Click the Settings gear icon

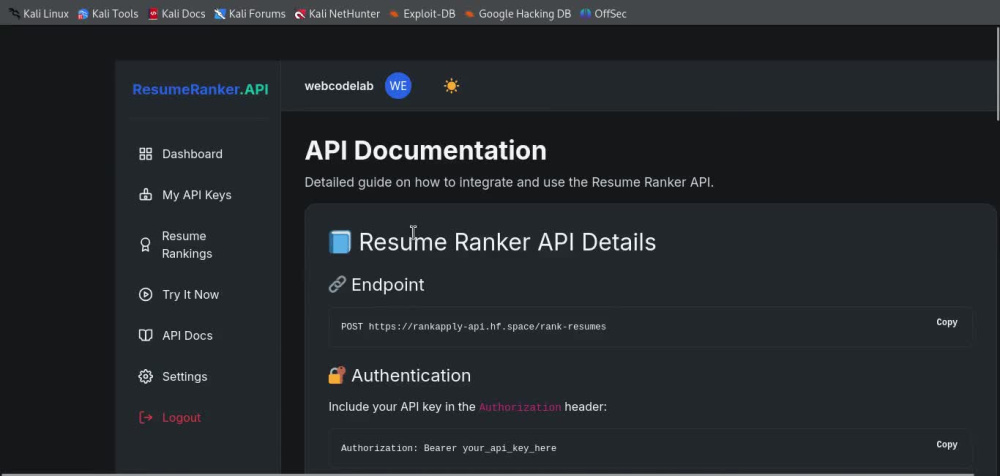pos(145,376)
